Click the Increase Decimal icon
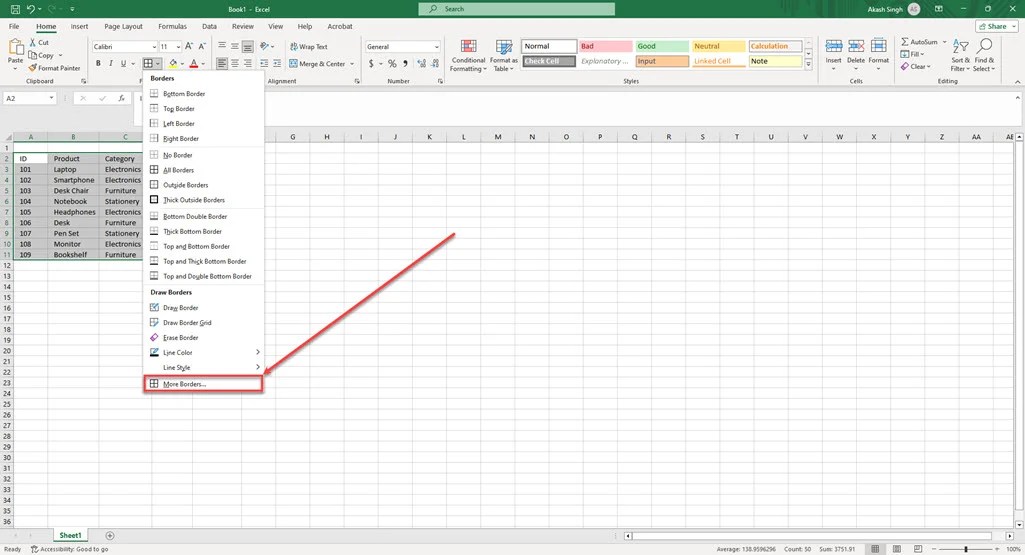1025x555 pixels. [421, 63]
